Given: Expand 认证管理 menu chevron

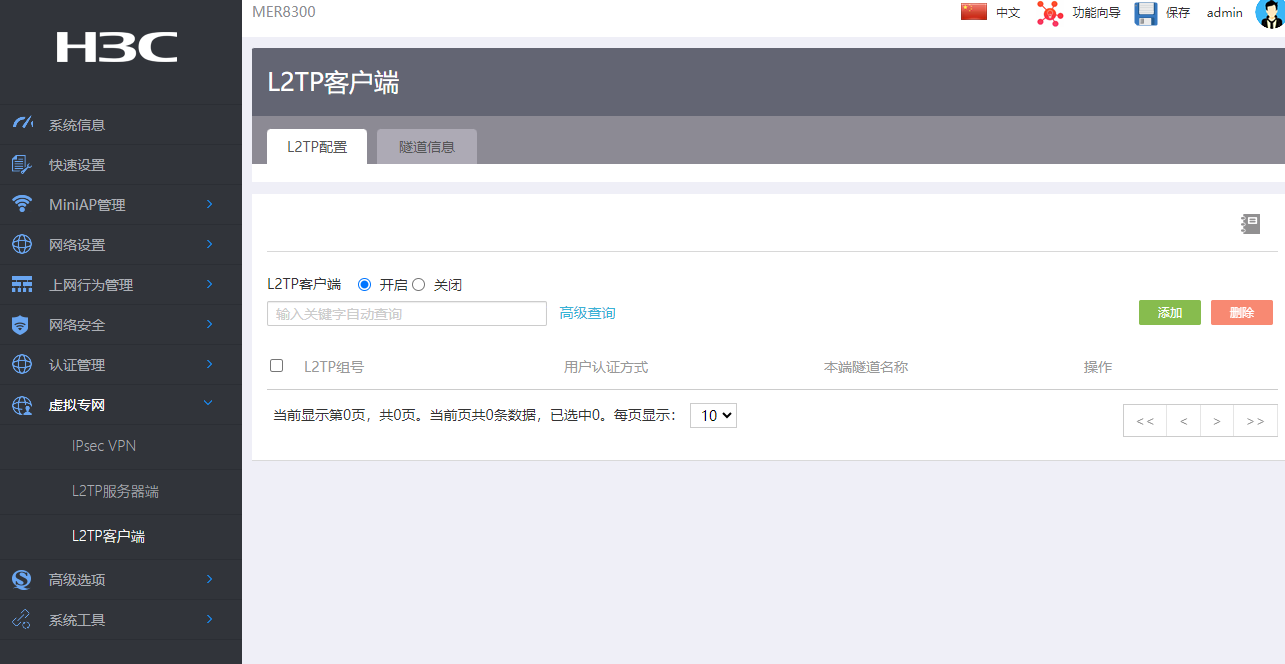Looking at the screenshot, I should point(210,364).
